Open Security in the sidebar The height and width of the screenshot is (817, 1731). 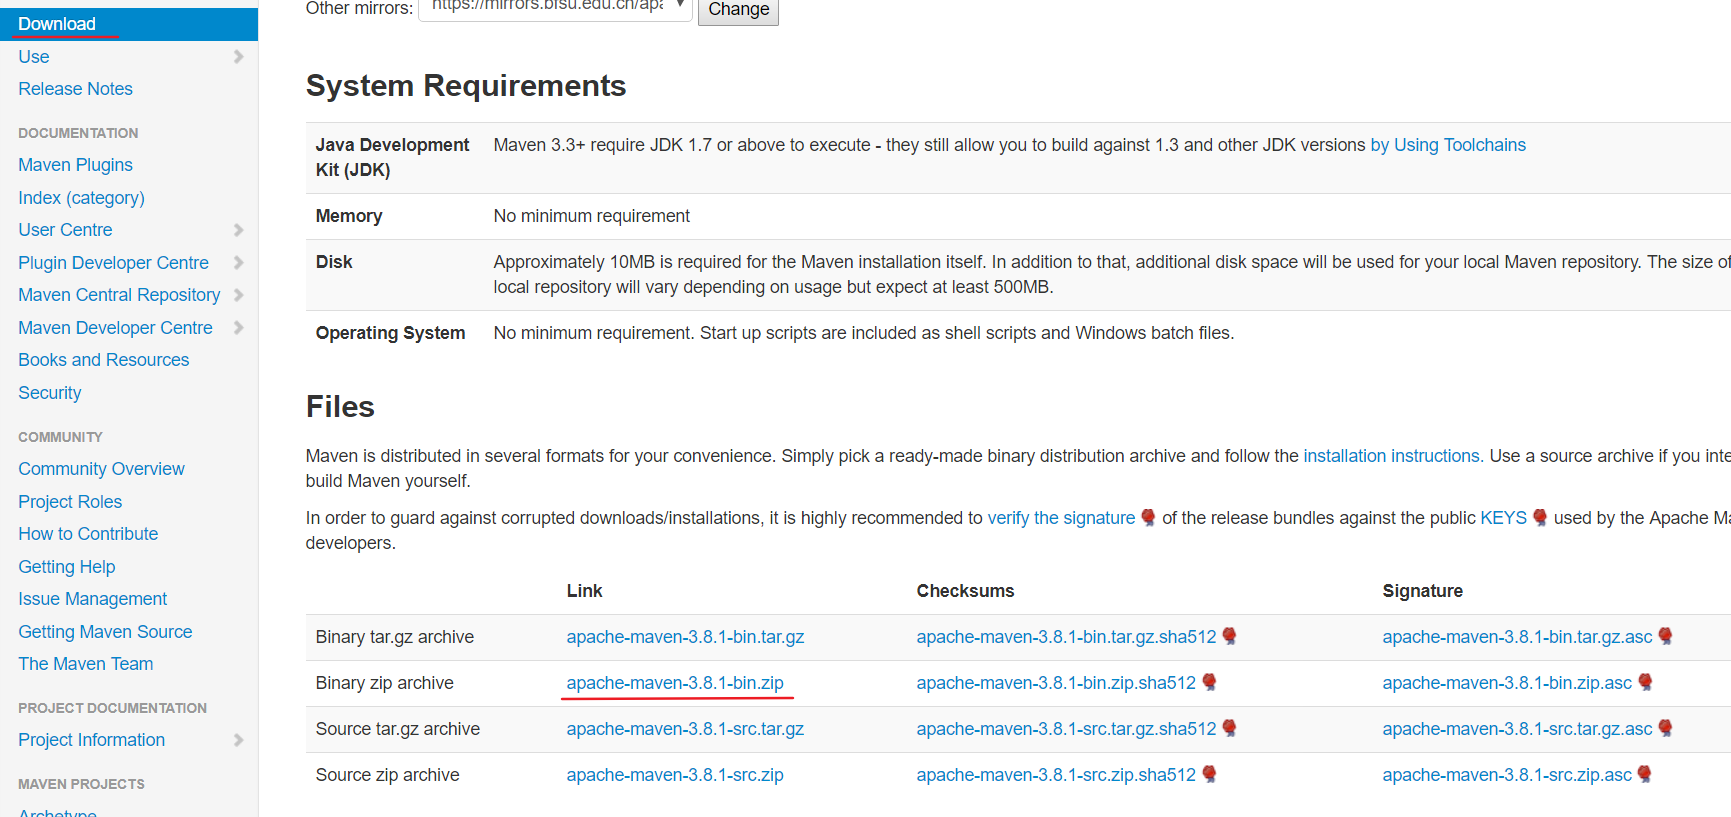click(50, 393)
